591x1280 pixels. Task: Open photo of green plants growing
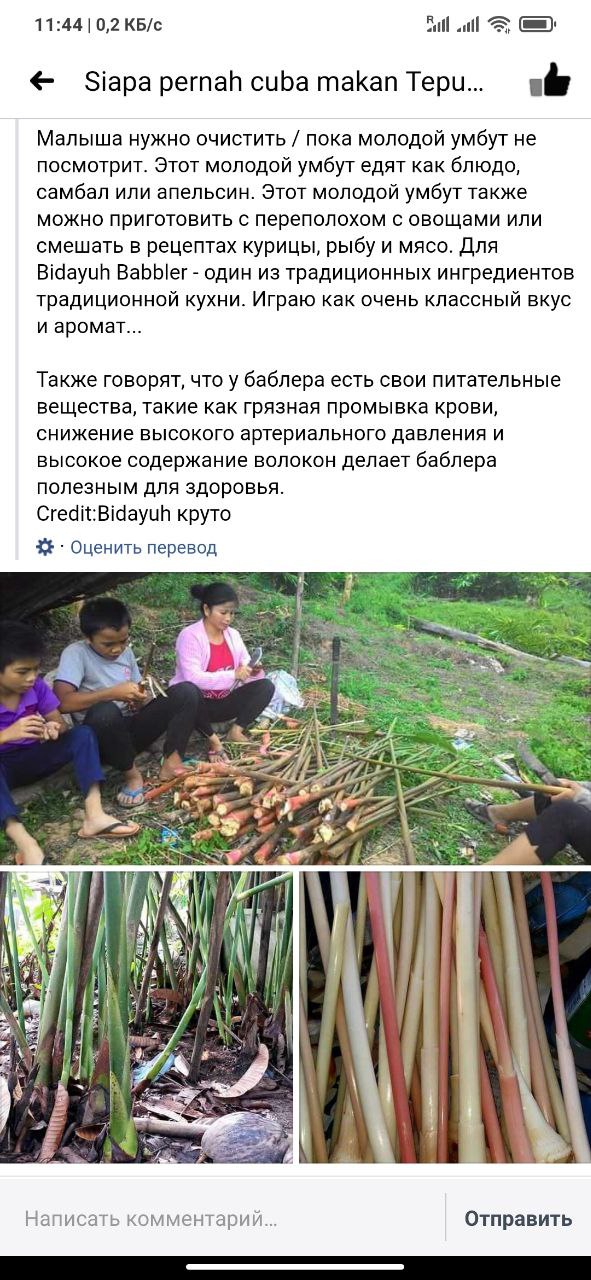pos(146,1017)
